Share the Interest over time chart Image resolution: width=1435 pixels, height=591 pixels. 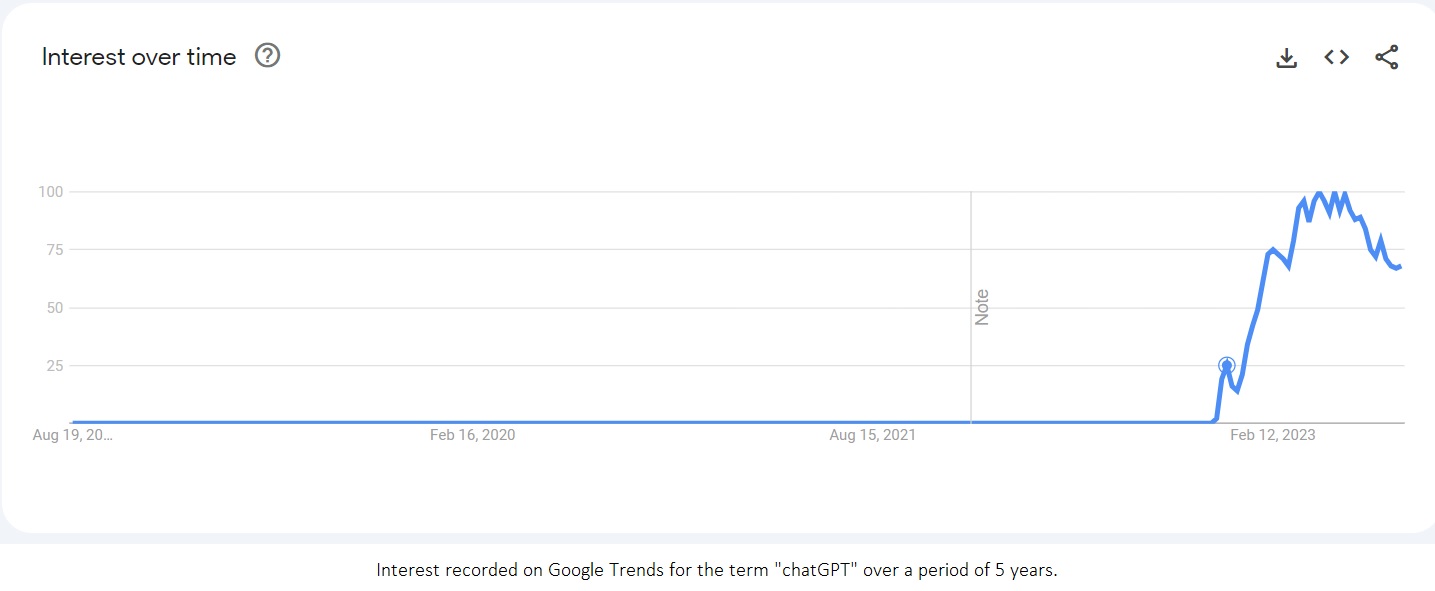(x=1387, y=57)
